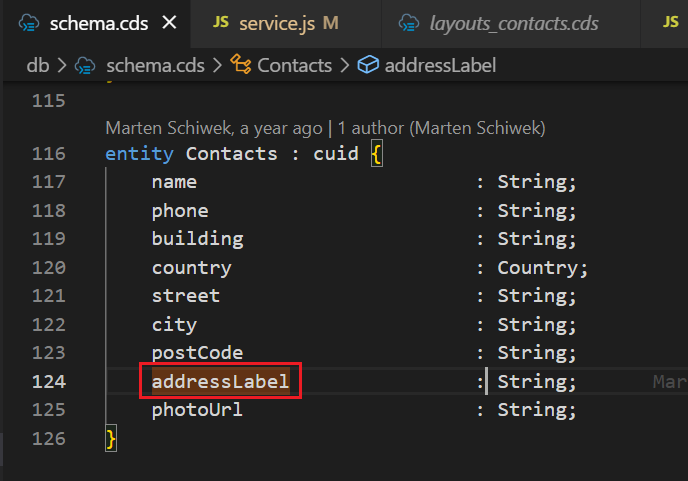The width and height of the screenshot is (688, 481).
Task: Open the partially visible JS tab at far right
Action: click(x=670, y=22)
